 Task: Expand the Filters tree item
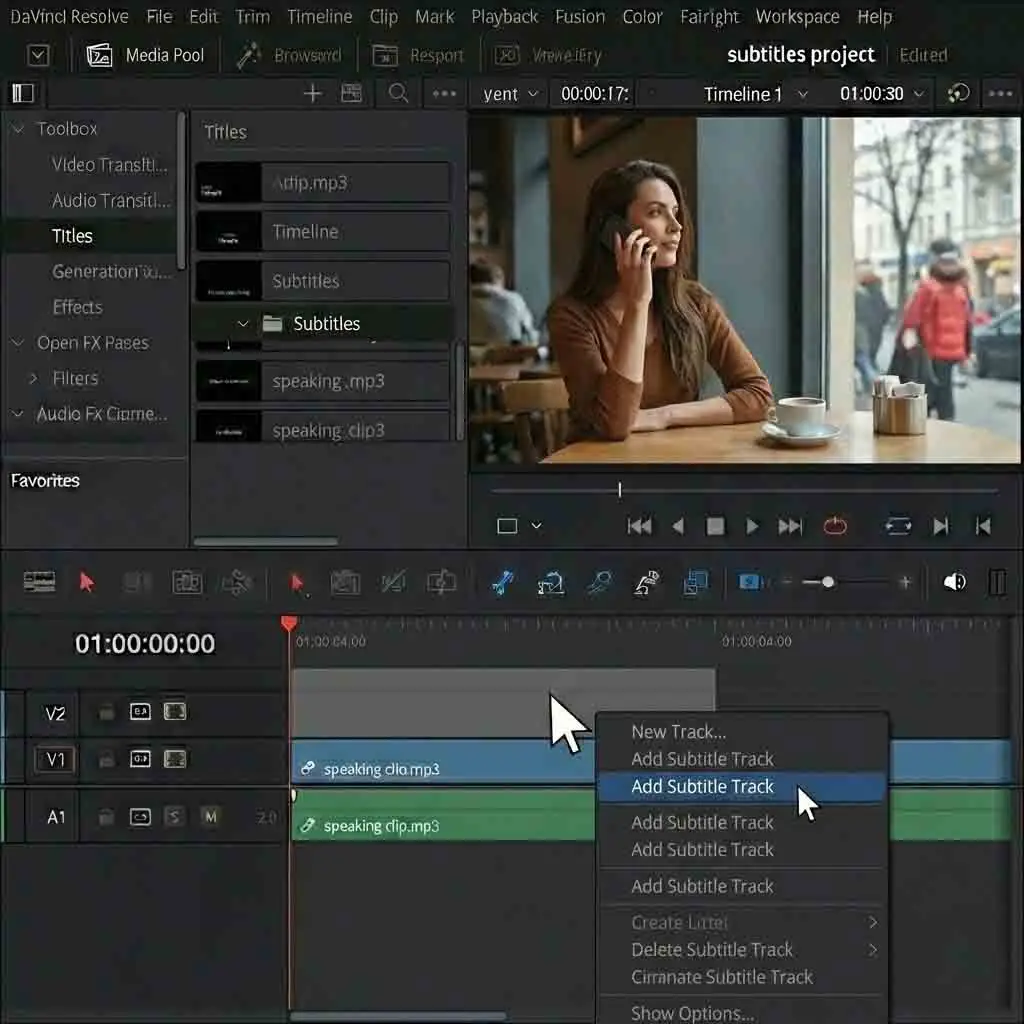click(34, 378)
